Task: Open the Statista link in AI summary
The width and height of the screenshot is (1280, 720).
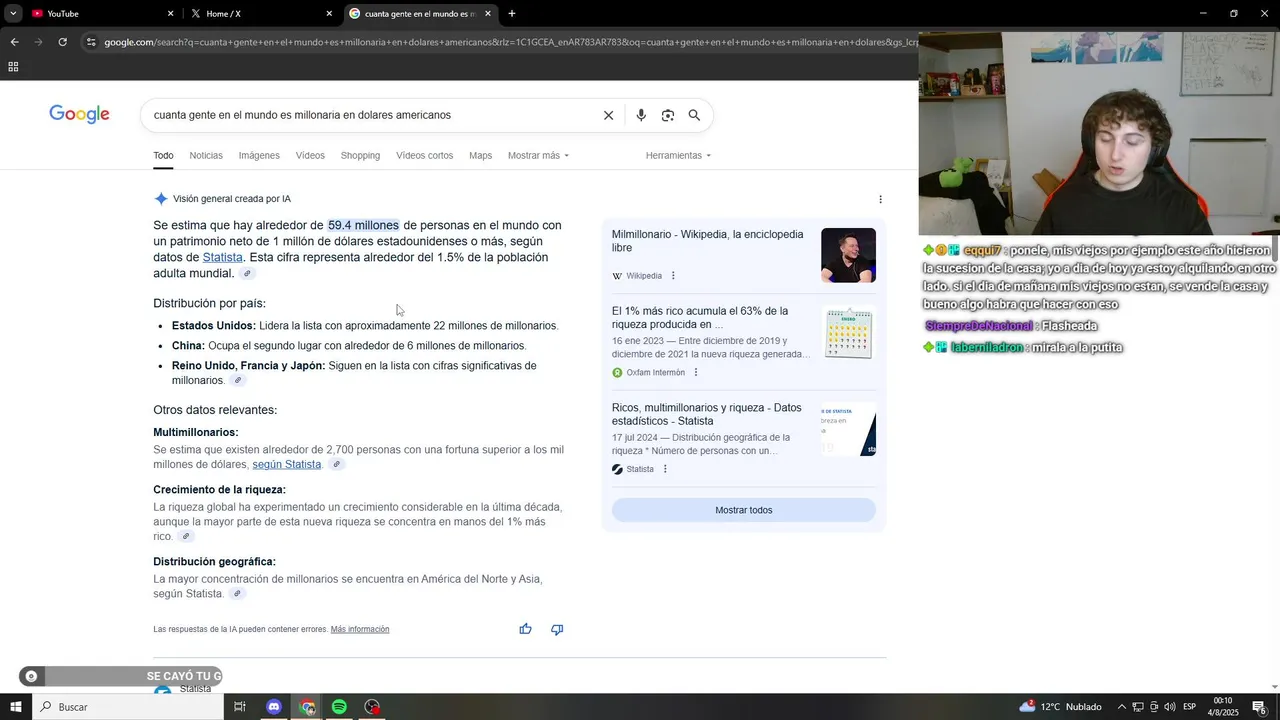Action: 222,258
